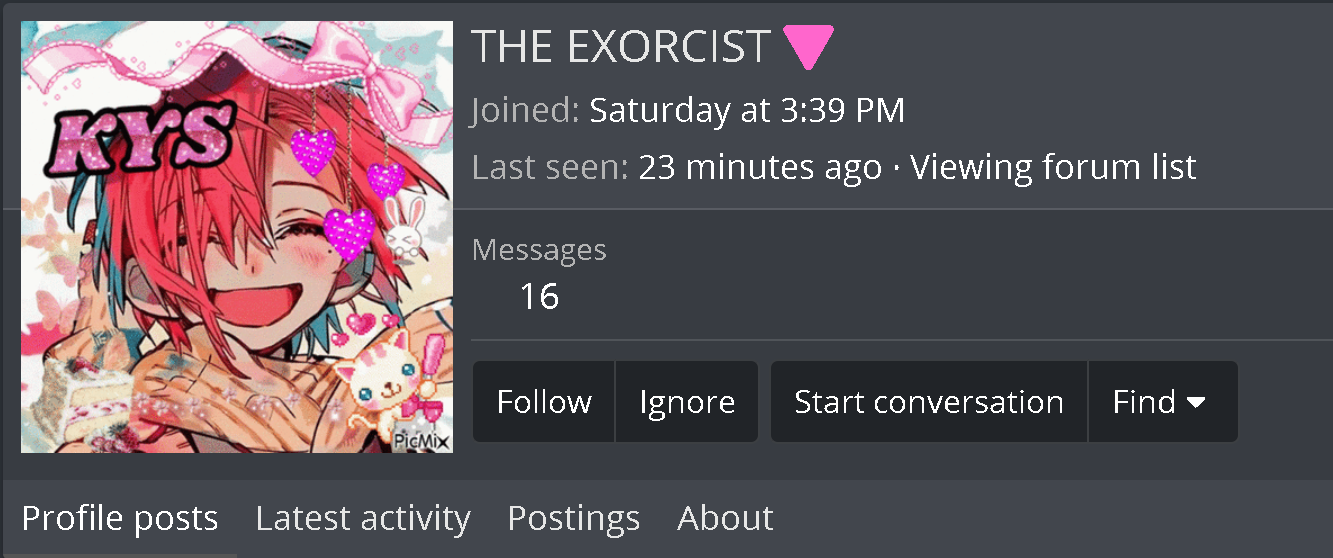Ignore this user
Screen dimensions: 1333x558
pos(687,402)
